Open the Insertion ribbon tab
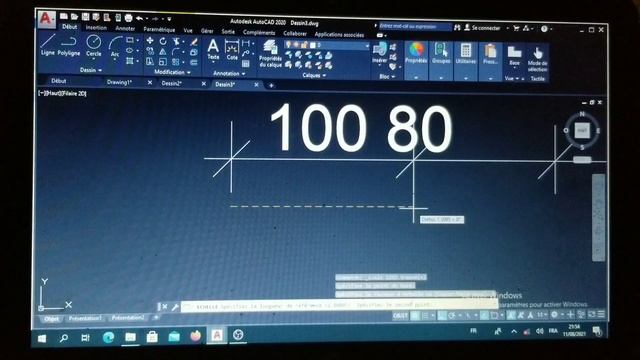 (96, 28)
